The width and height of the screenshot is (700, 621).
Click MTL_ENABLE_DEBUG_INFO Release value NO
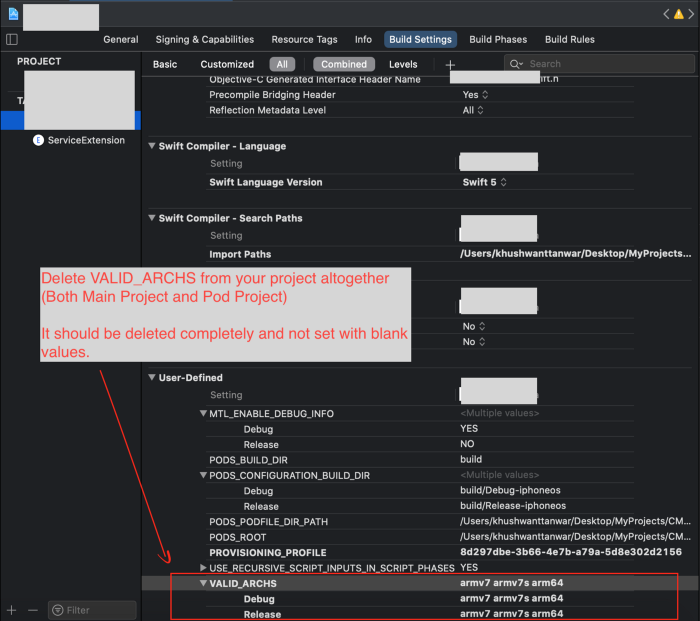pos(467,444)
